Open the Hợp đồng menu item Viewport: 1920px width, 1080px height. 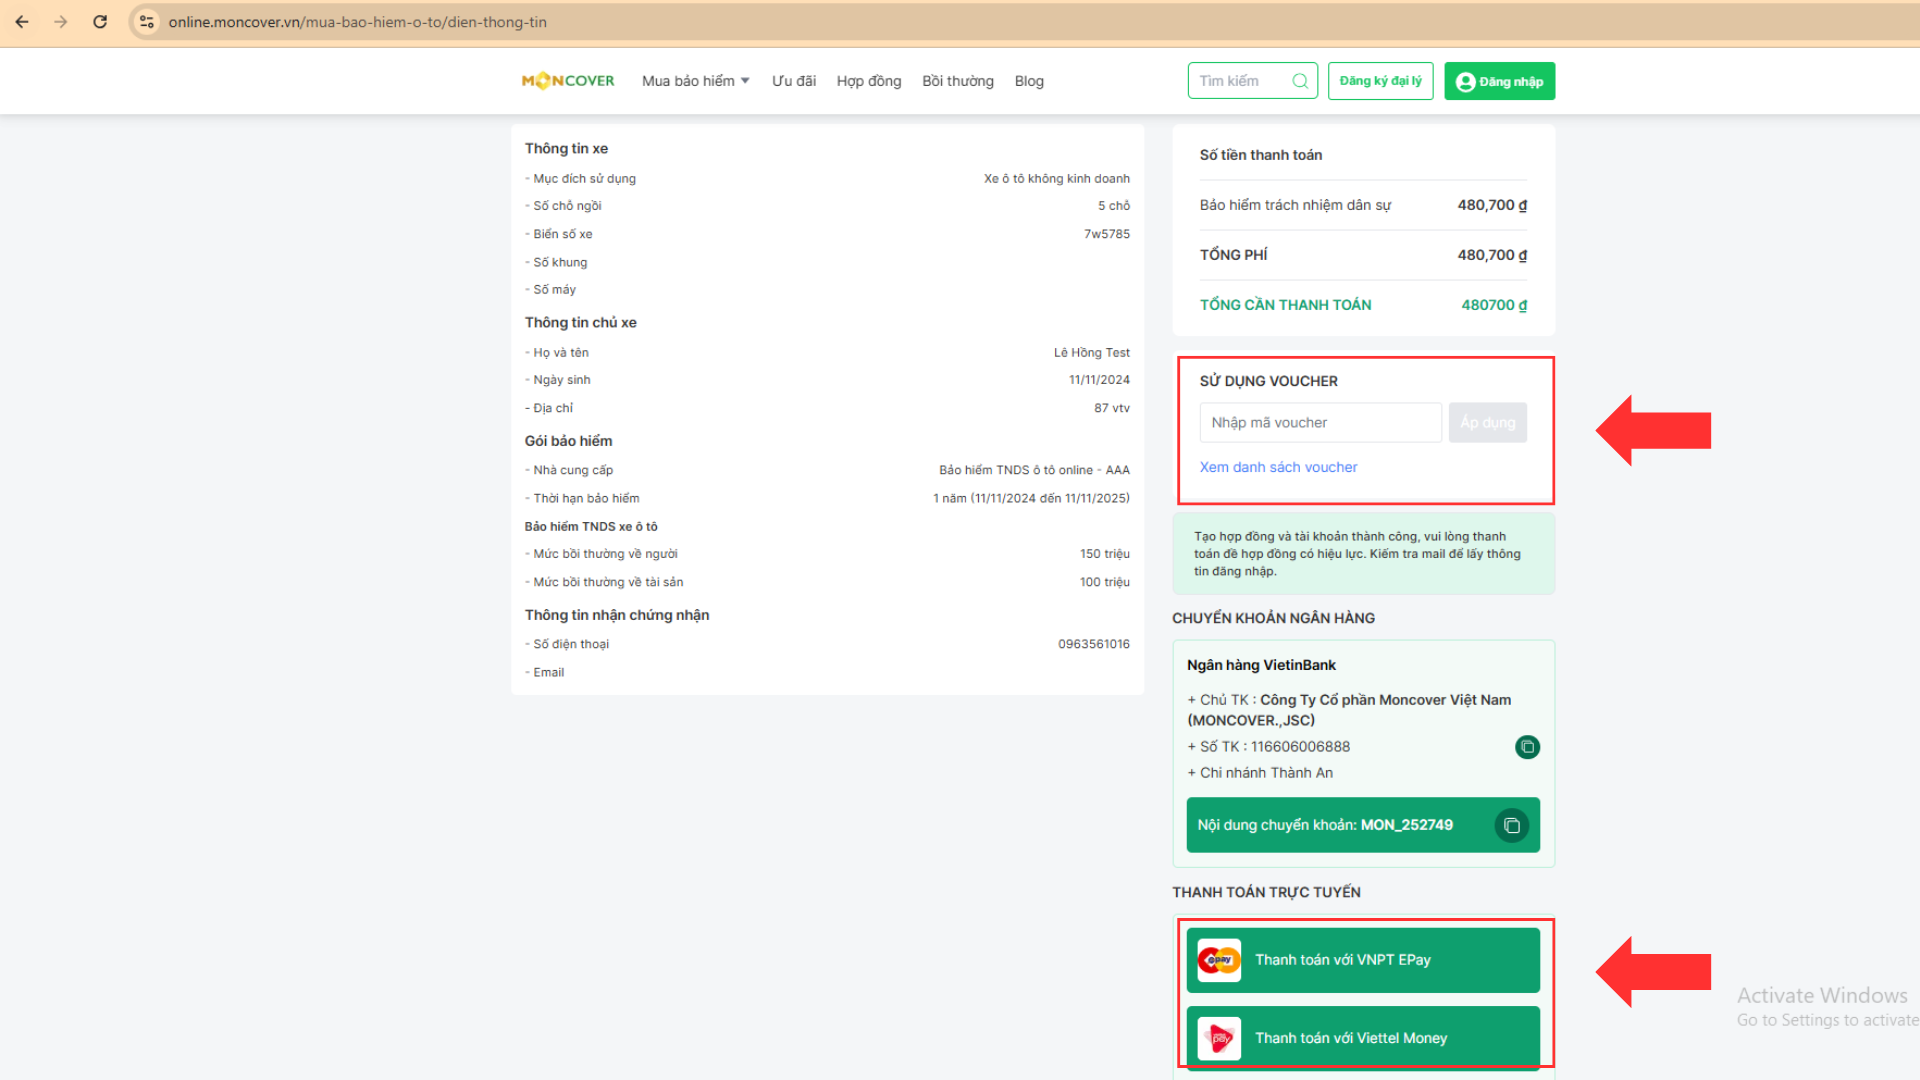click(x=869, y=81)
